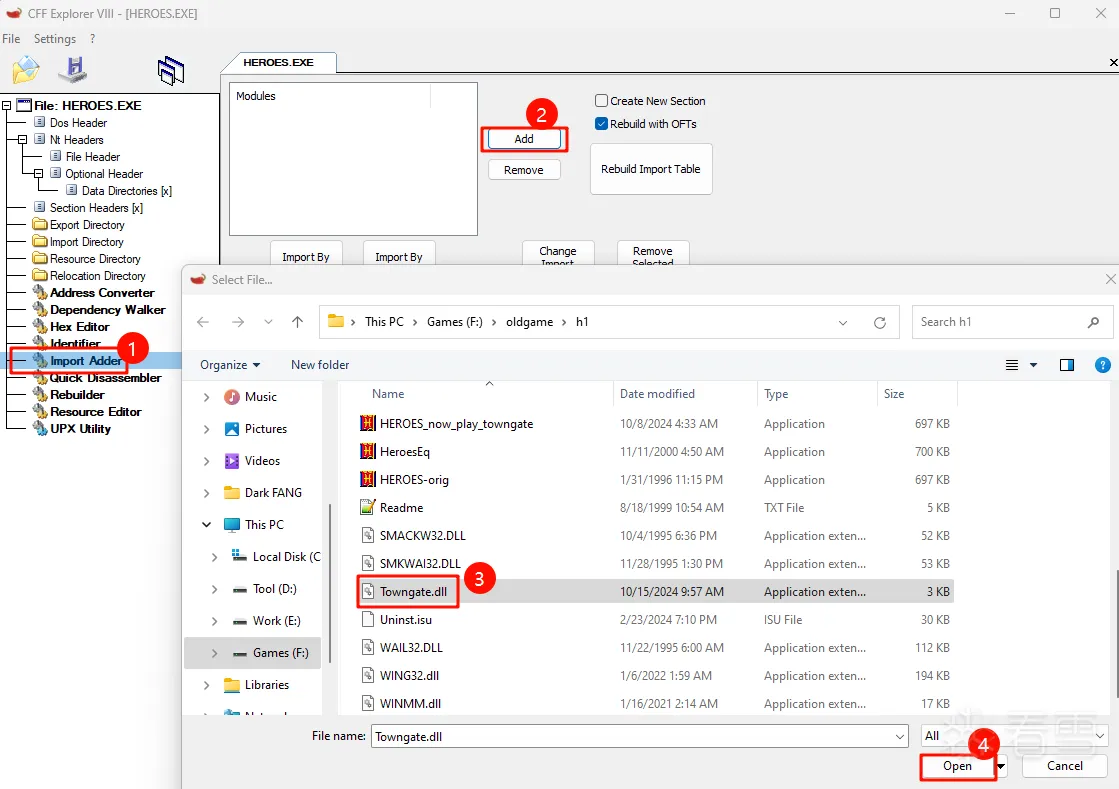Go up one folder with up arrow

coord(297,322)
